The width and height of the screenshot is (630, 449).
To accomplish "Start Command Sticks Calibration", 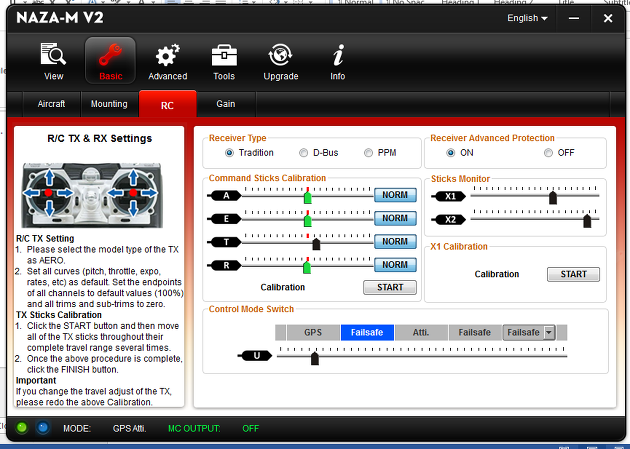I will click(390, 288).
